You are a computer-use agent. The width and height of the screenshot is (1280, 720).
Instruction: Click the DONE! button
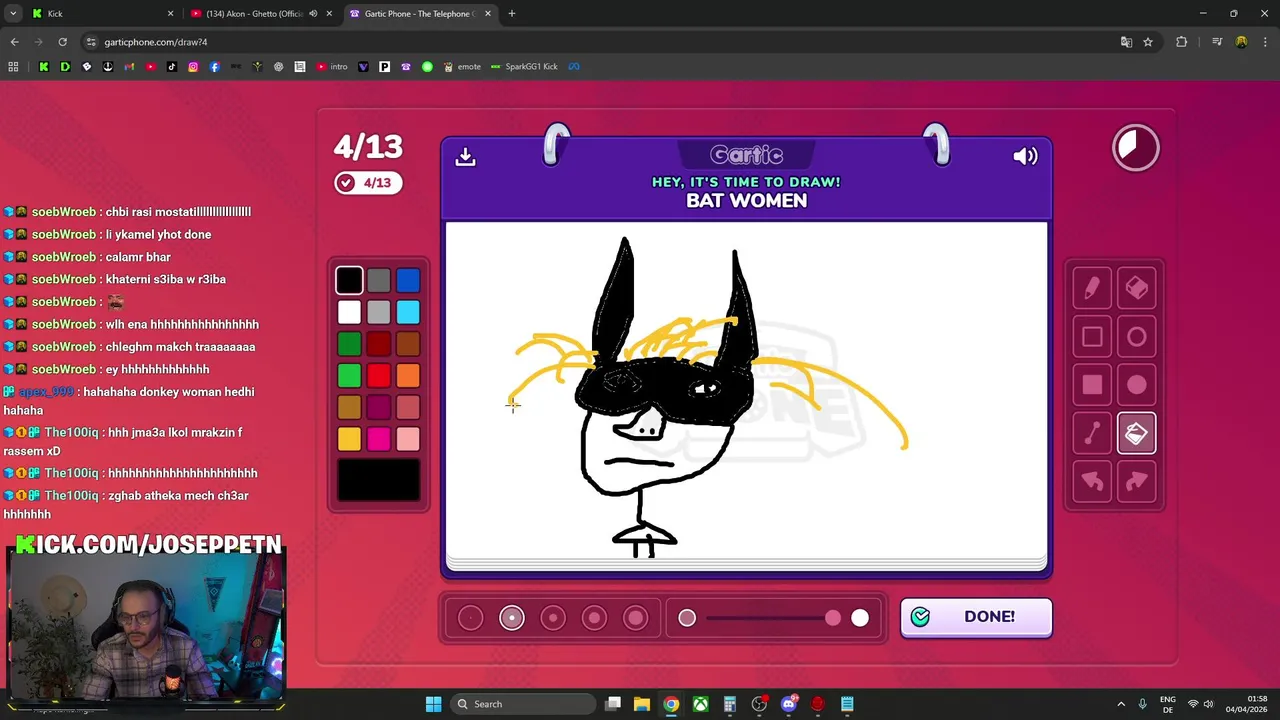pyautogui.click(x=976, y=617)
